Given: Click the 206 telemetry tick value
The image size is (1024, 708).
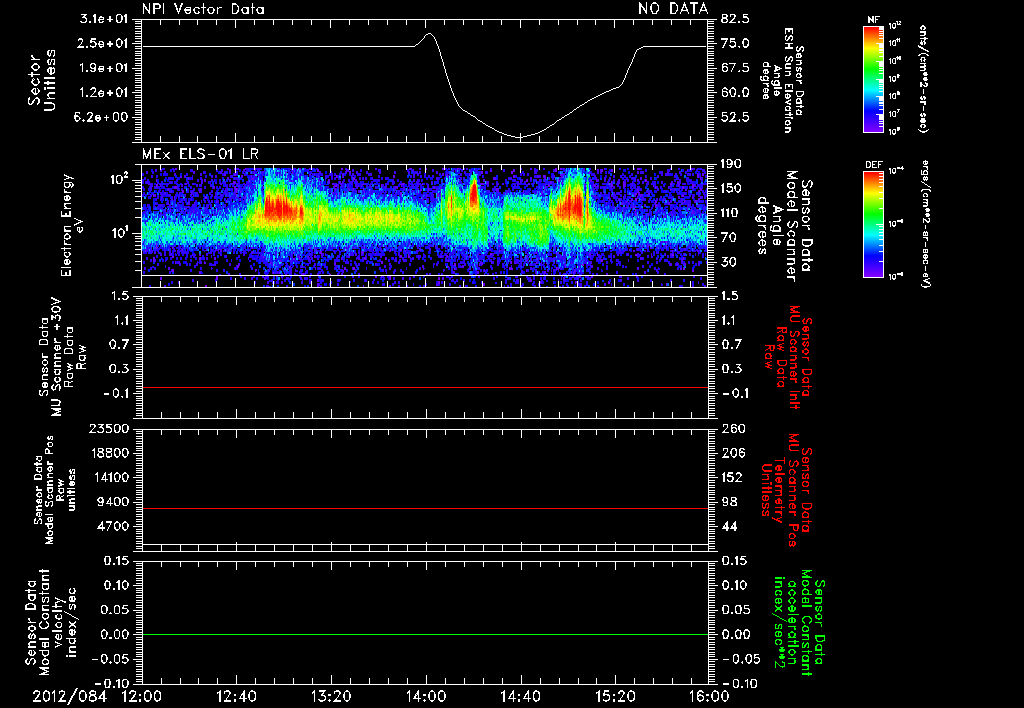Looking at the screenshot, I should click(733, 453).
